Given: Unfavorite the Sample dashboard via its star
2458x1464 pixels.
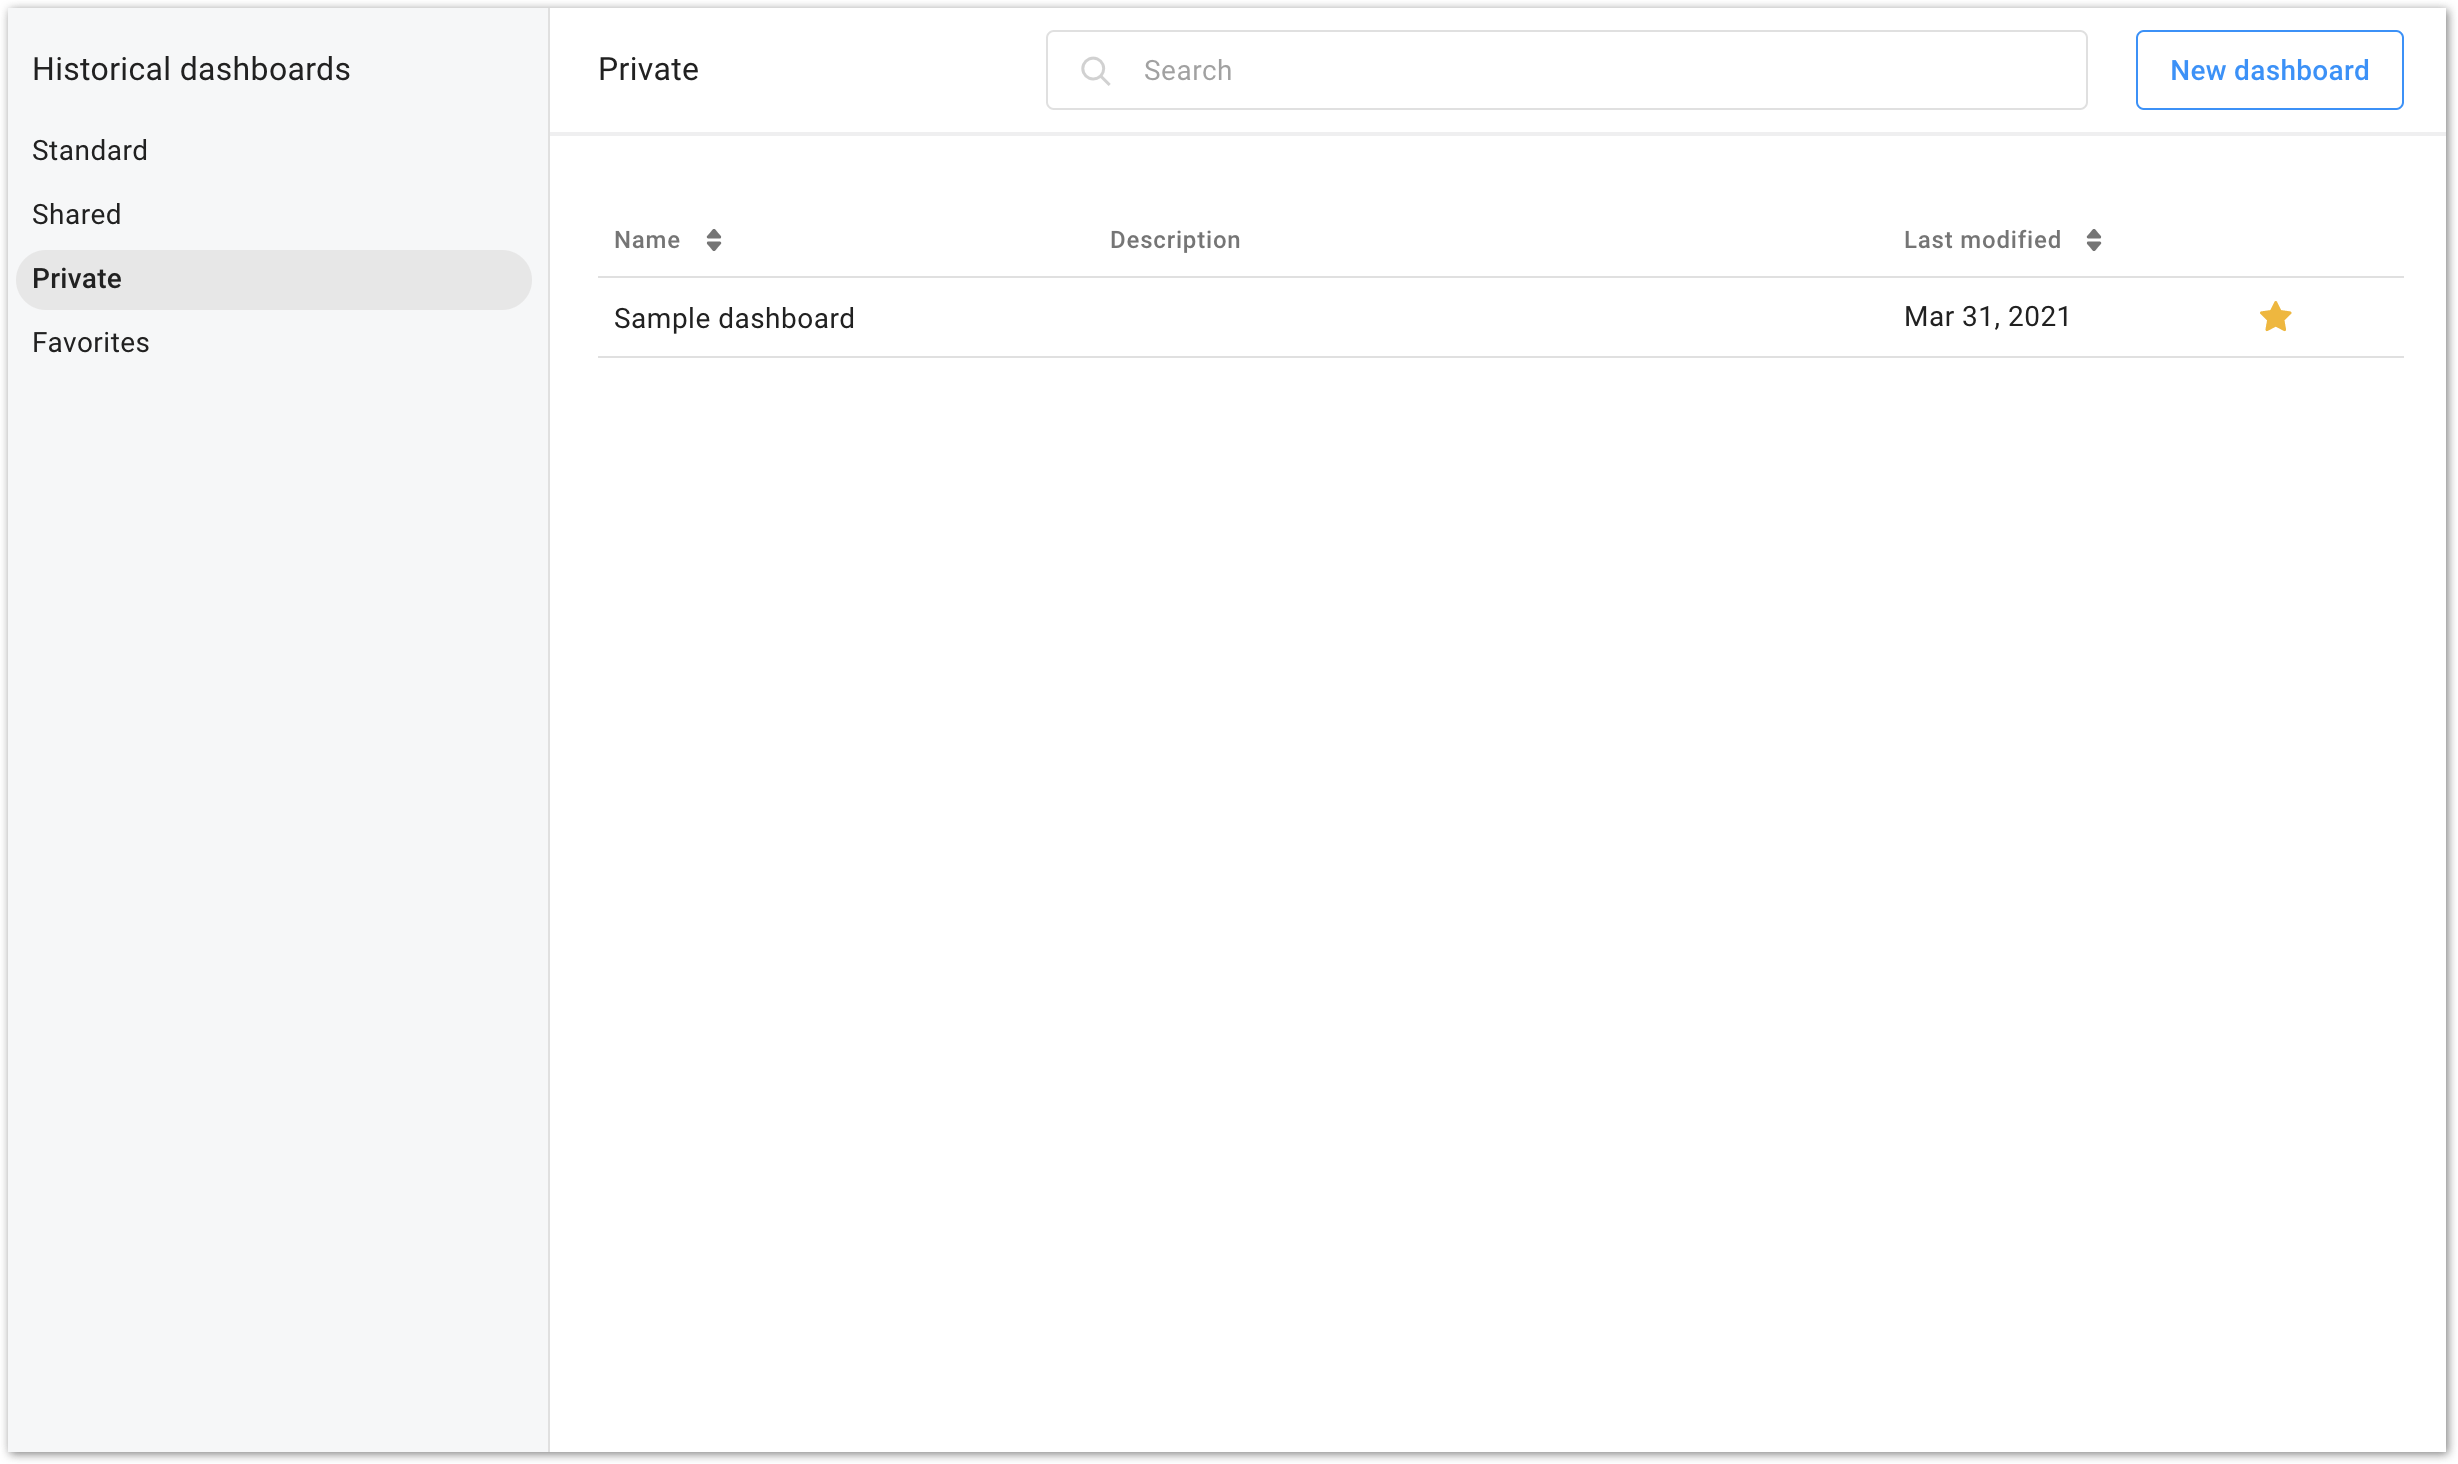Looking at the screenshot, I should (2275, 316).
